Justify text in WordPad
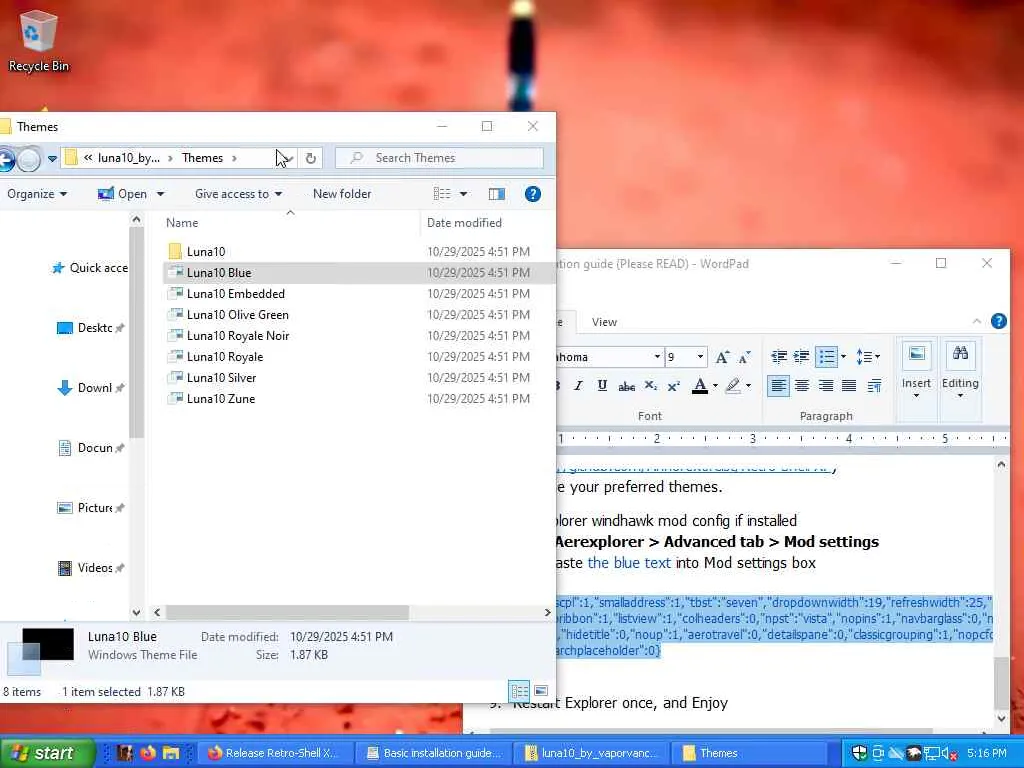Screen dimensions: 1024x768 [x=849, y=386]
